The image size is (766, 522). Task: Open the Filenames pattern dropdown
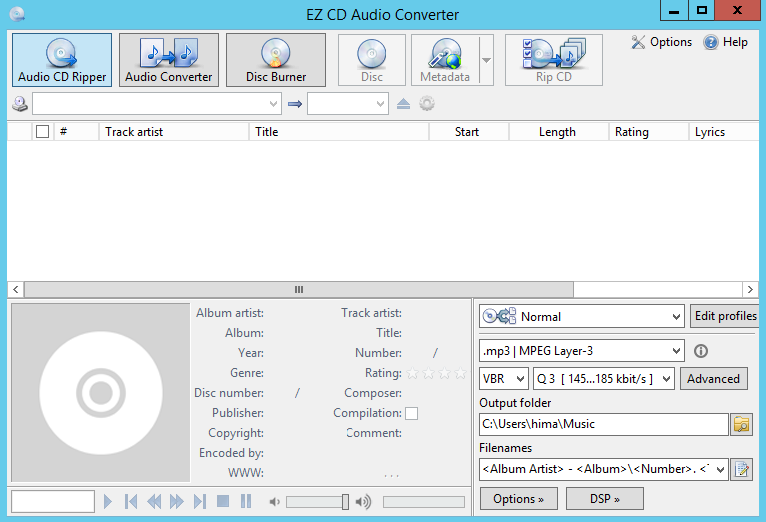(x=604, y=469)
